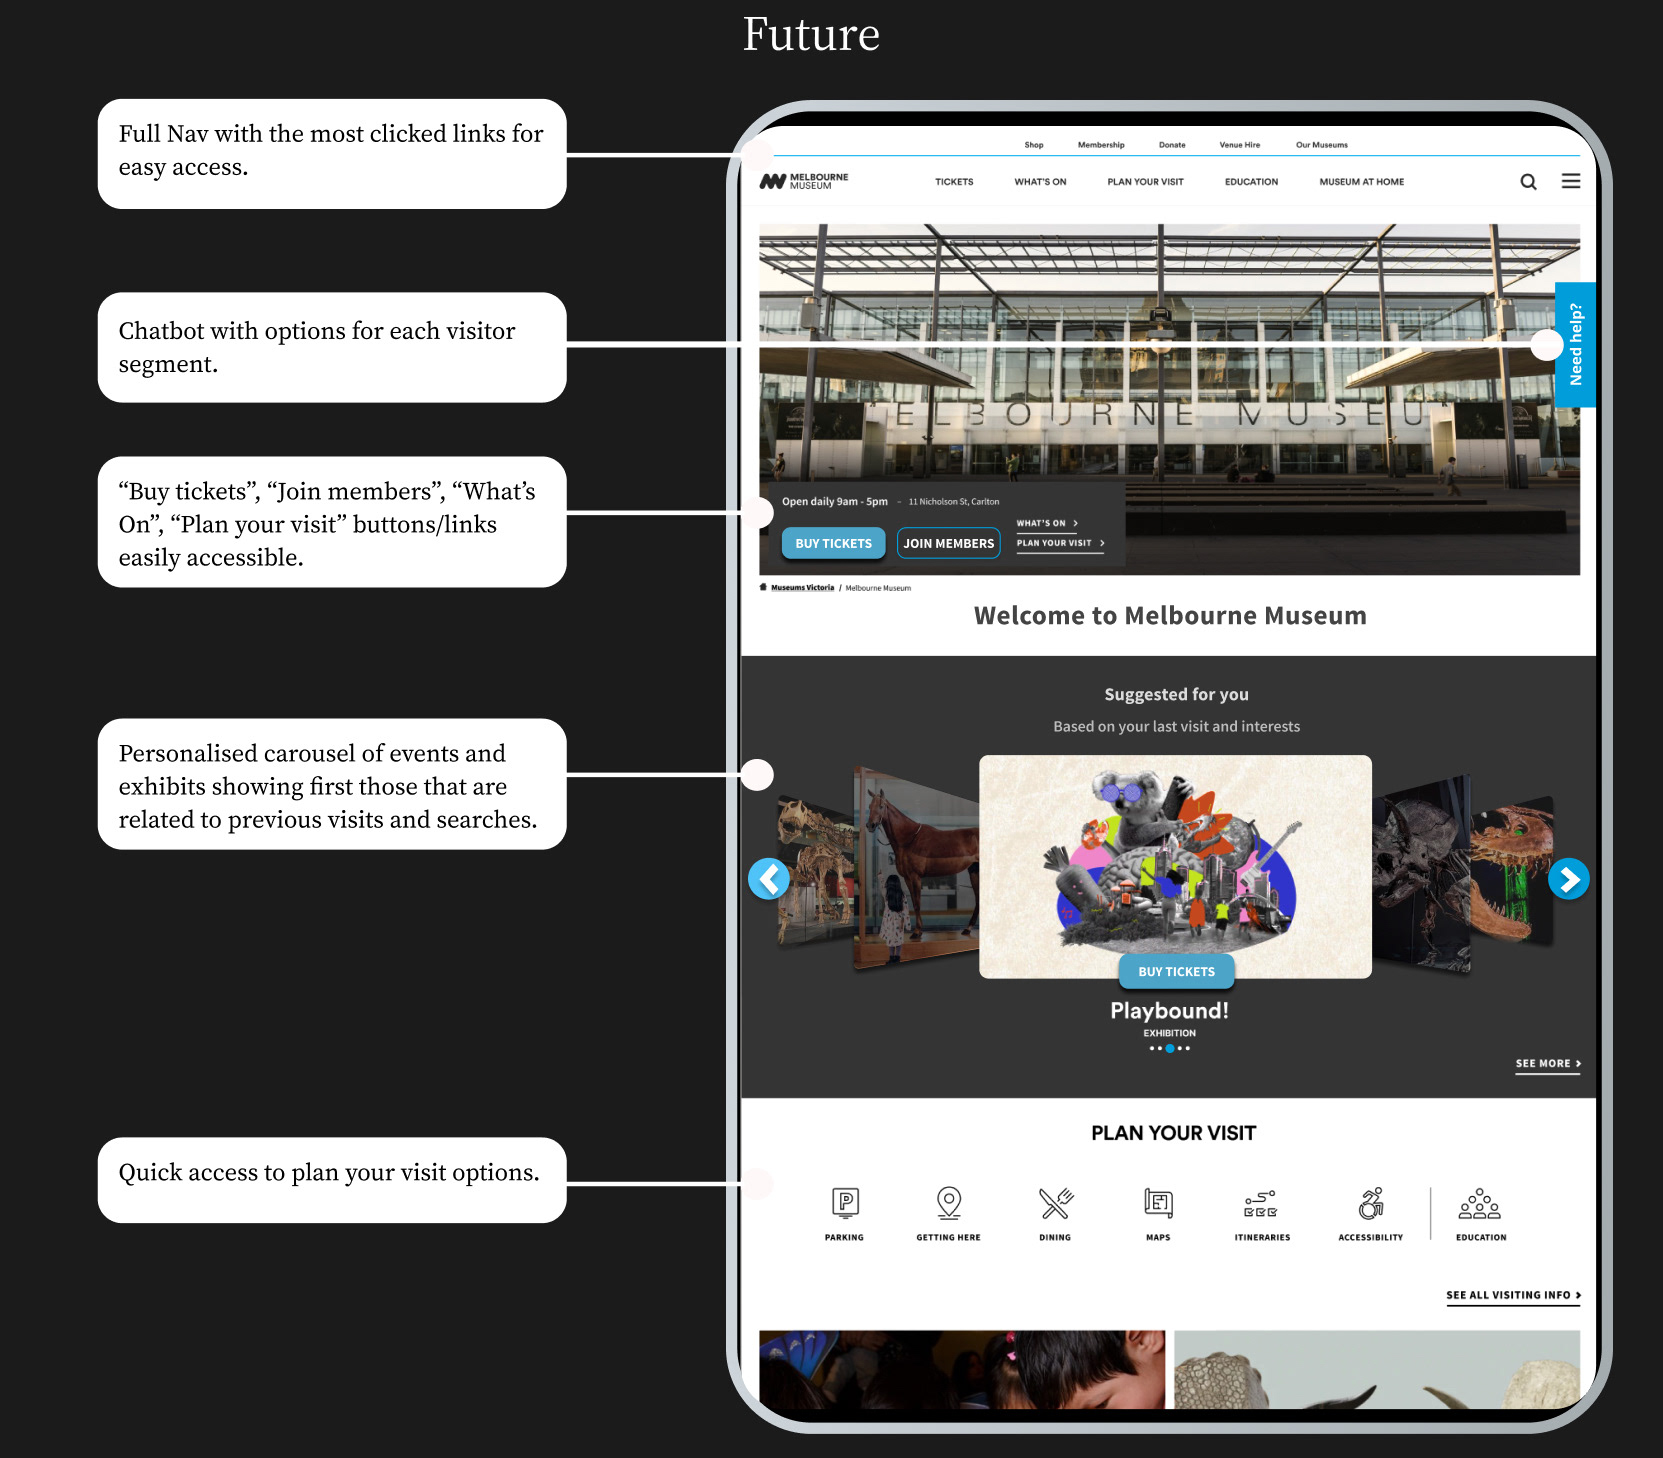The width and height of the screenshot is (1663, 1458).
Task: Click the search magnifier icon
Action: click(1528, 182)
